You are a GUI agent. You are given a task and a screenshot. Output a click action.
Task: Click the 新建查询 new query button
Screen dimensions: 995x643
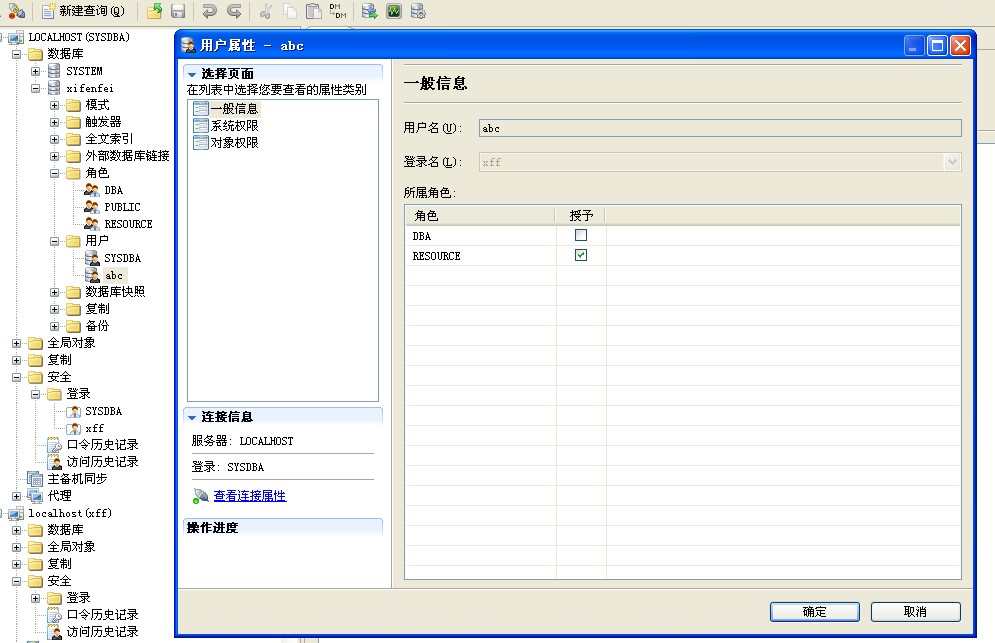(x=83, y=11)
